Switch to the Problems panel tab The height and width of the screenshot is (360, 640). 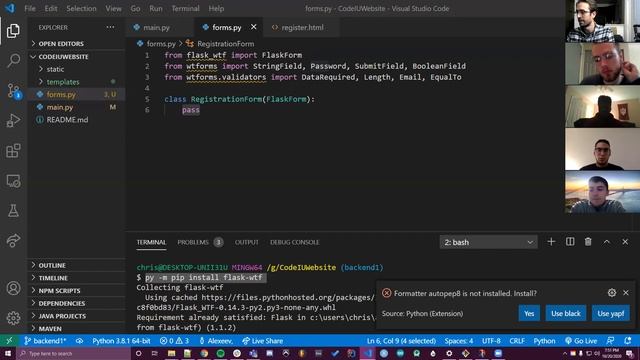(200, 242)
